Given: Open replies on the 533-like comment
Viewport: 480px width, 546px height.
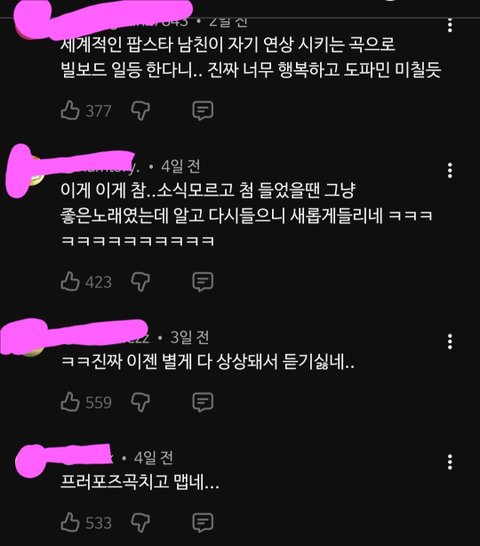Looking at the screenshot, I should tap(203, 522).
